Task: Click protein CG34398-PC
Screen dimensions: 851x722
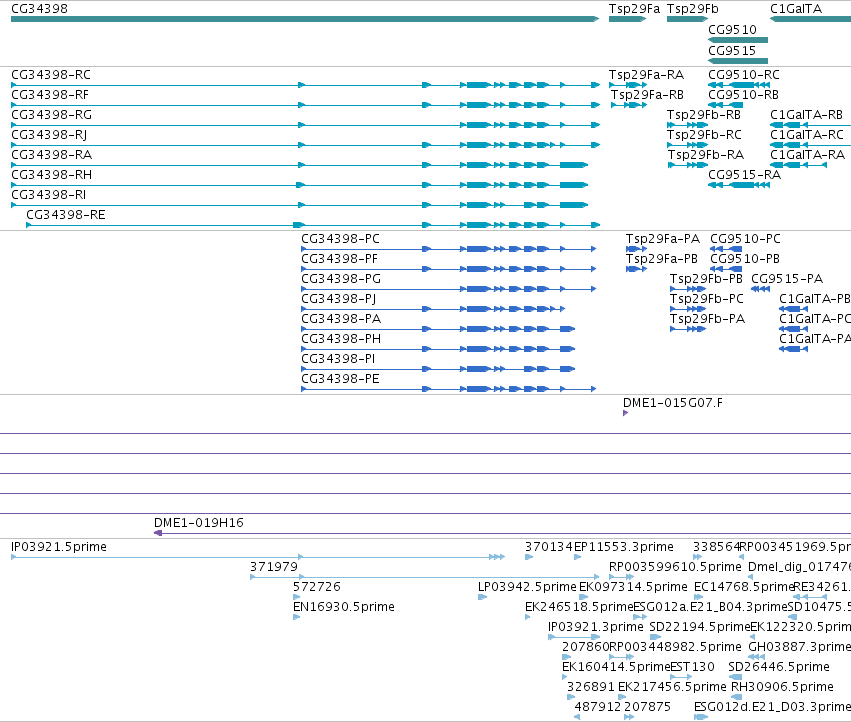Action: [x=449, y=249]
